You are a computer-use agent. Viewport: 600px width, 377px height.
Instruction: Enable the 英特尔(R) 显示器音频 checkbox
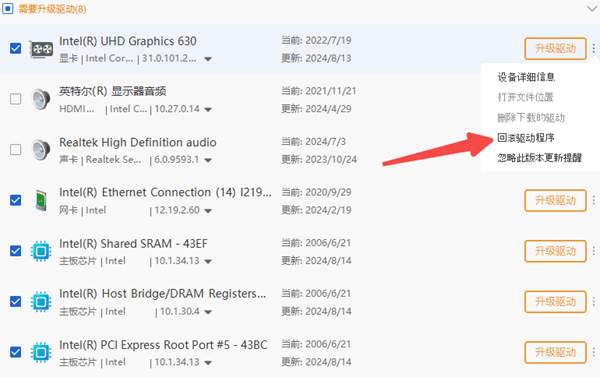click(16, 99)
